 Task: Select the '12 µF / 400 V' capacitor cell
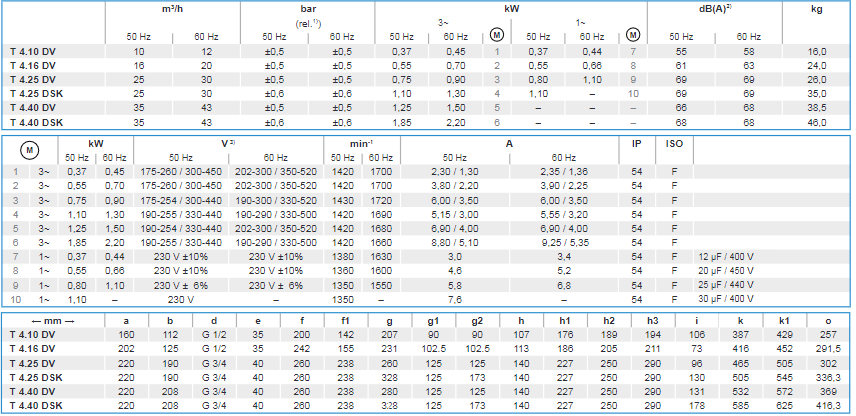point(724,256)
